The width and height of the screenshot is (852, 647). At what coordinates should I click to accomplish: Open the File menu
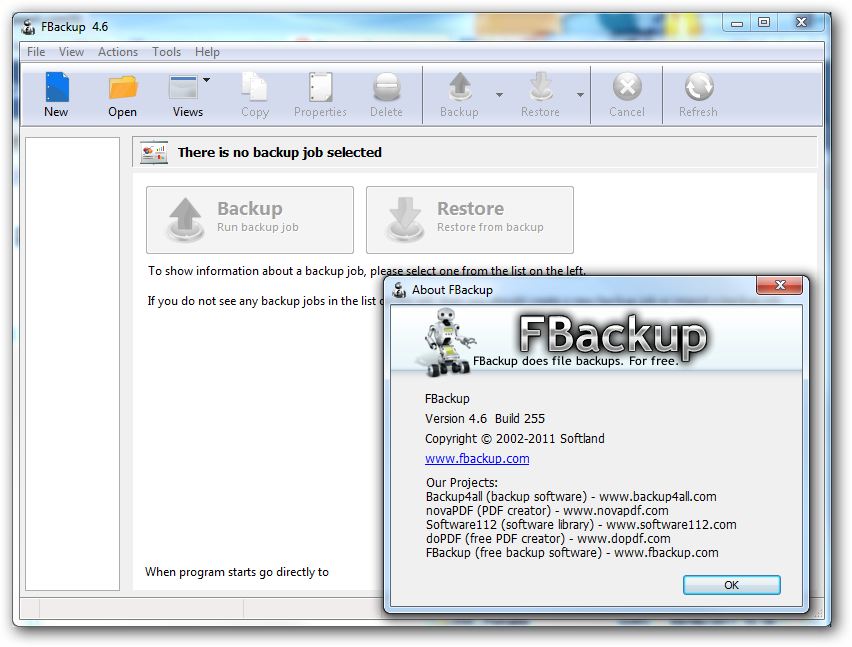pyautogui.click(x=36, y=52)
